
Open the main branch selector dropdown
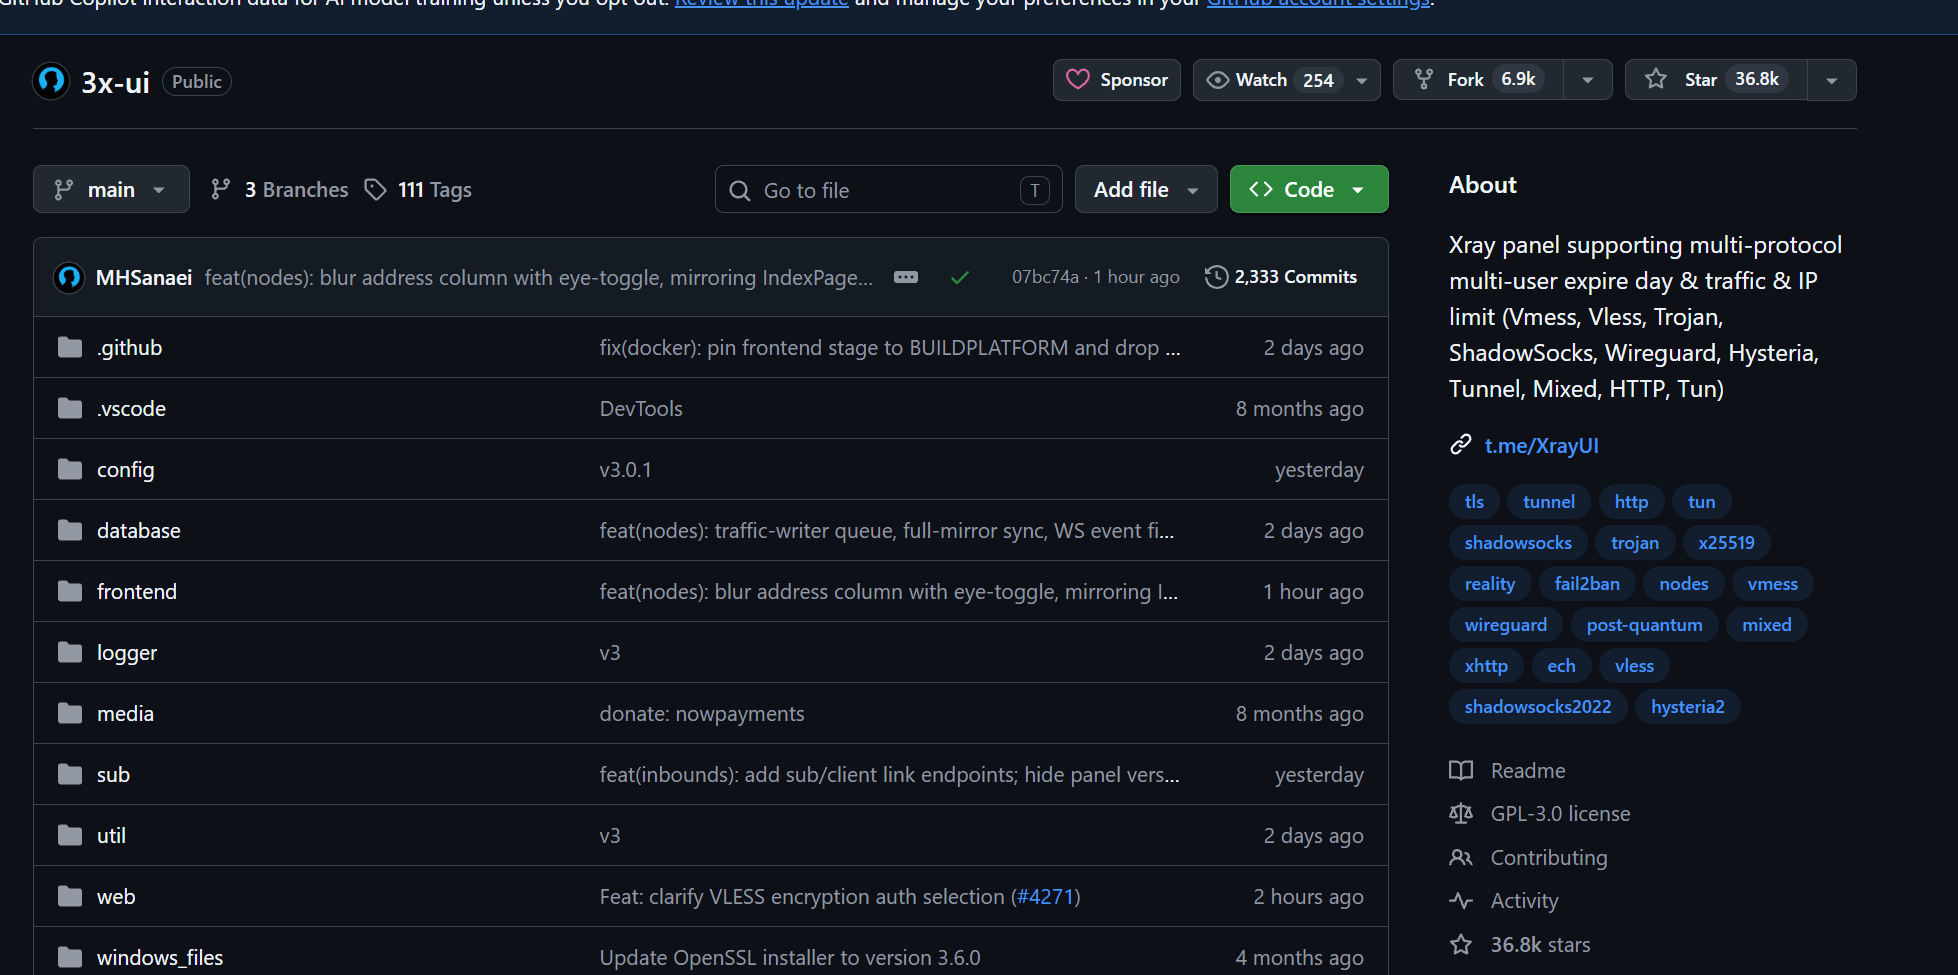pyautogui.click(x=111, y=189)
